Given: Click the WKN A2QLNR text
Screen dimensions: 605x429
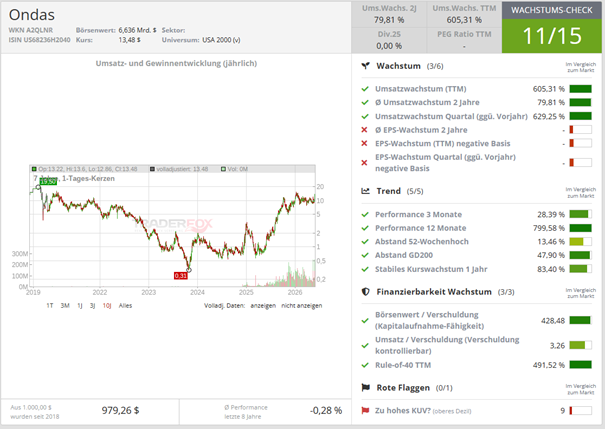Looking at the screenshot, I should [31, 30].
